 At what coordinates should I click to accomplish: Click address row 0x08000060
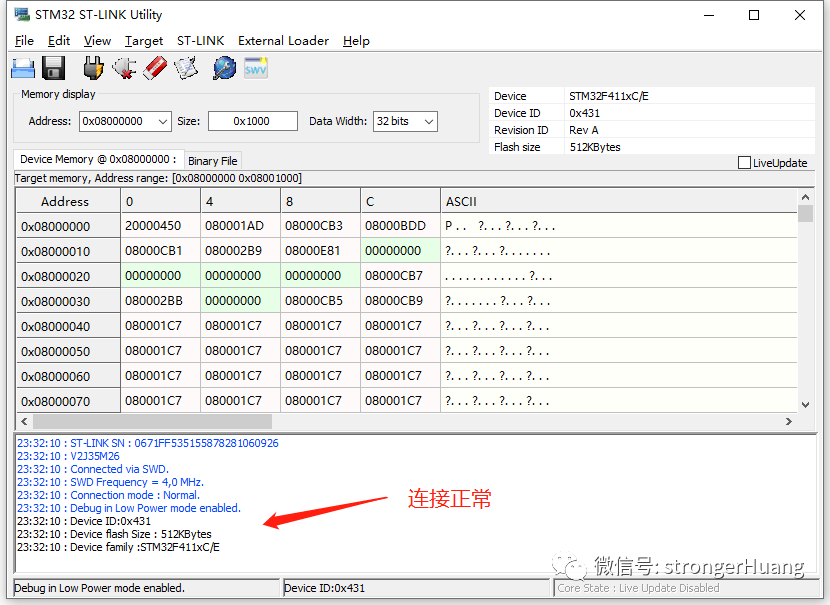68,376
